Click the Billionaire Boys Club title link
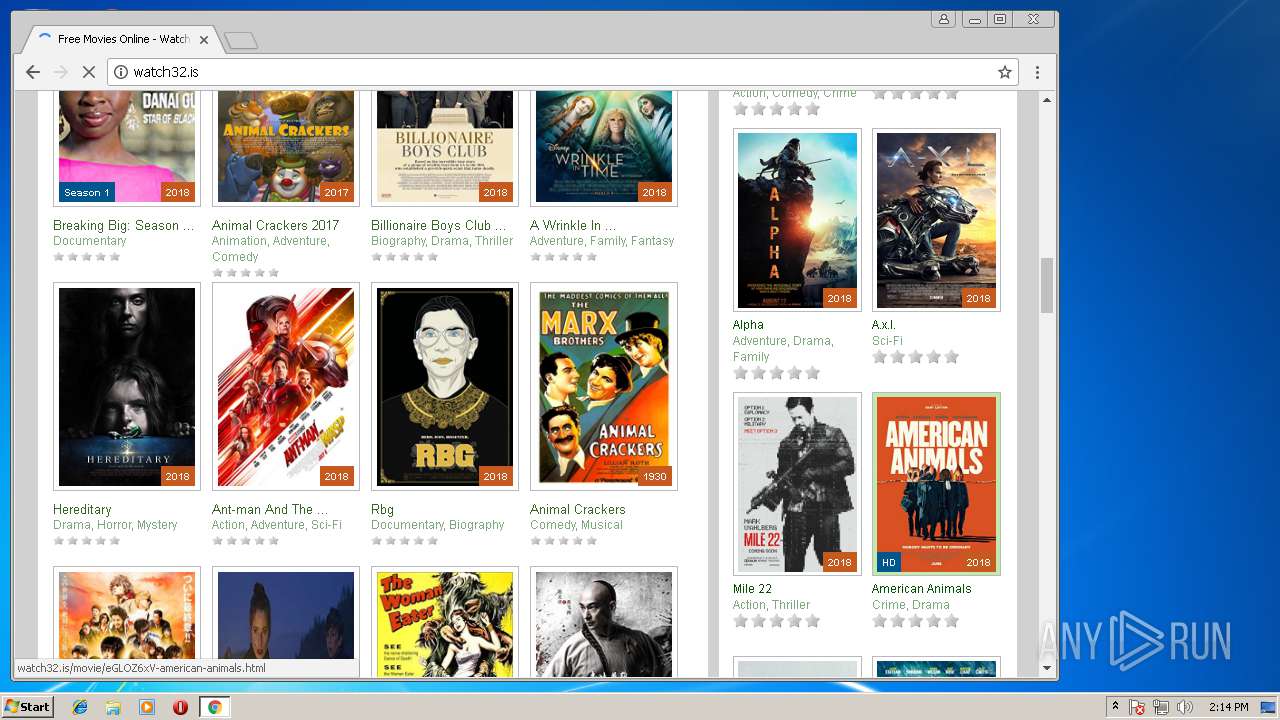The height and width of the screenshot is (720, 1280). (x=438, y=226)
